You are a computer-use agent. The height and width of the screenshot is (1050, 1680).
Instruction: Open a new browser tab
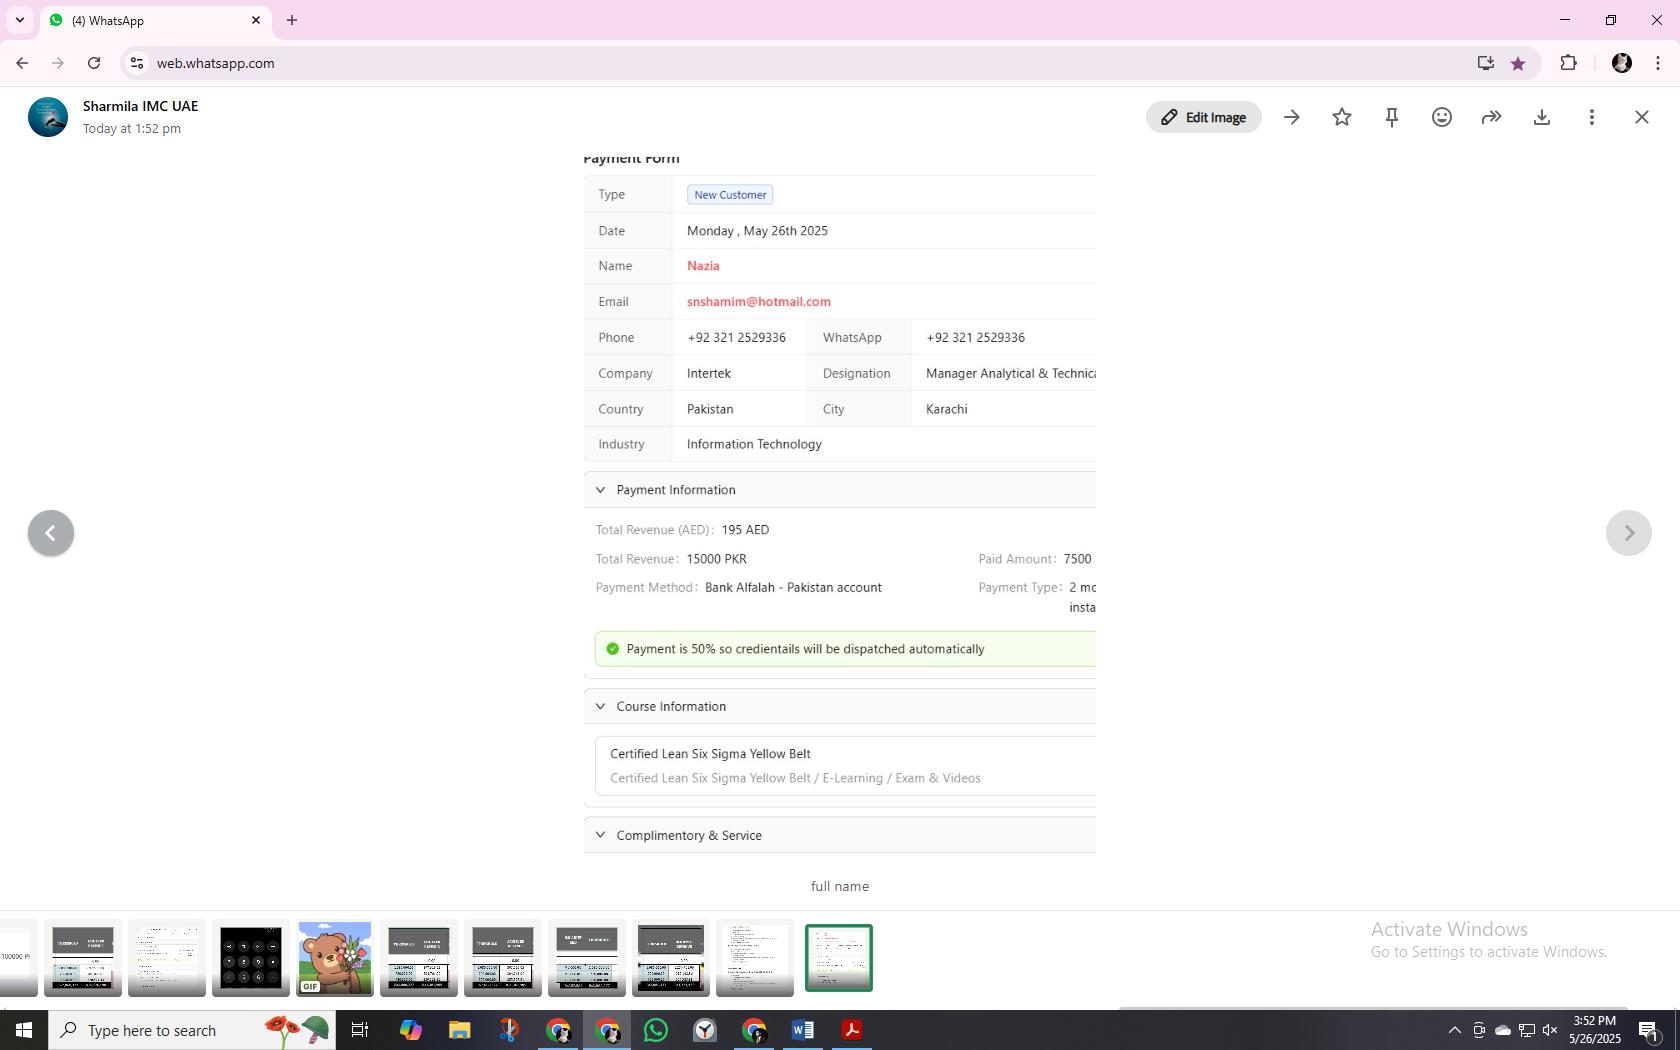click(292, 20)
